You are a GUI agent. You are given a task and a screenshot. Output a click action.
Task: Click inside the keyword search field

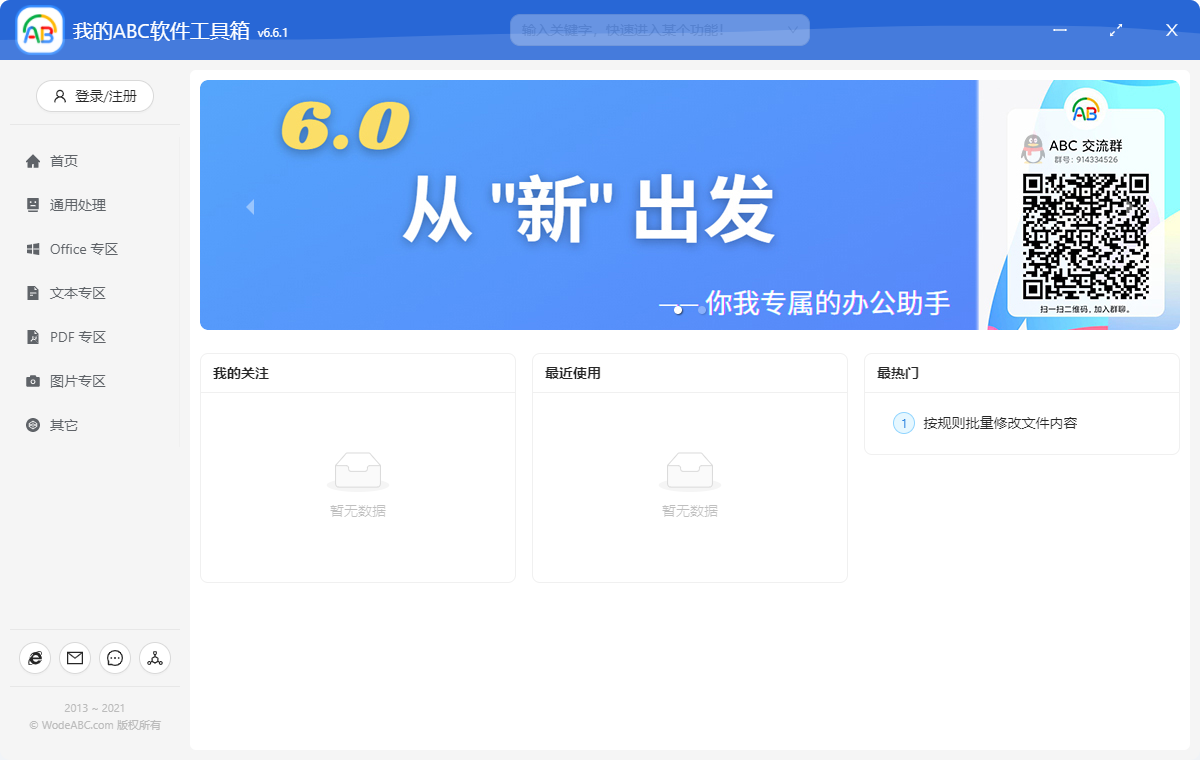point(650,30)
